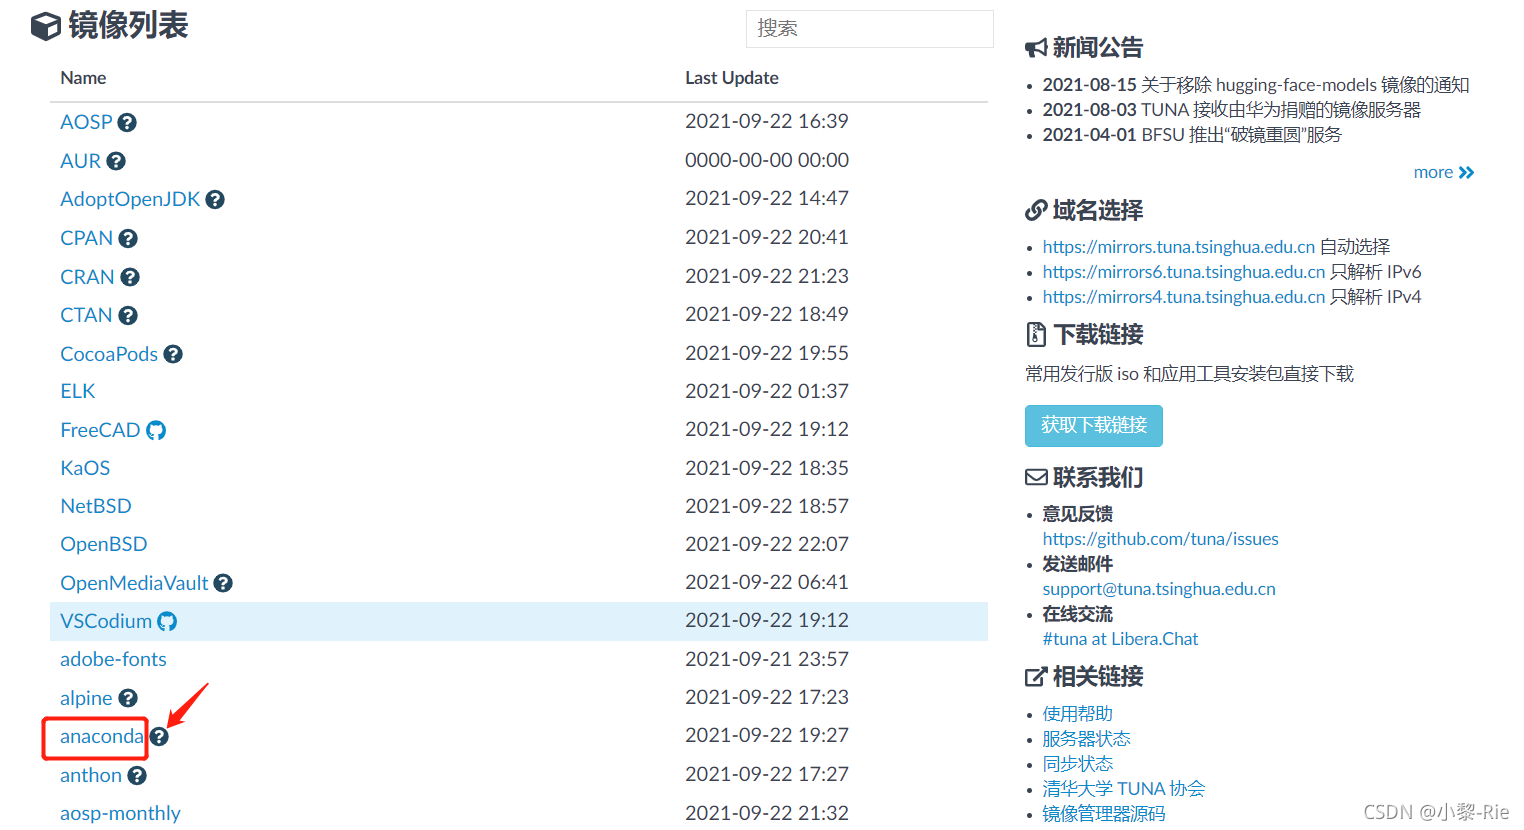Select the mirrors.tuna.tsinghua.edu.cn auto domain
This screenshot has height=830, width=1524.
(x=1178, y=247)
